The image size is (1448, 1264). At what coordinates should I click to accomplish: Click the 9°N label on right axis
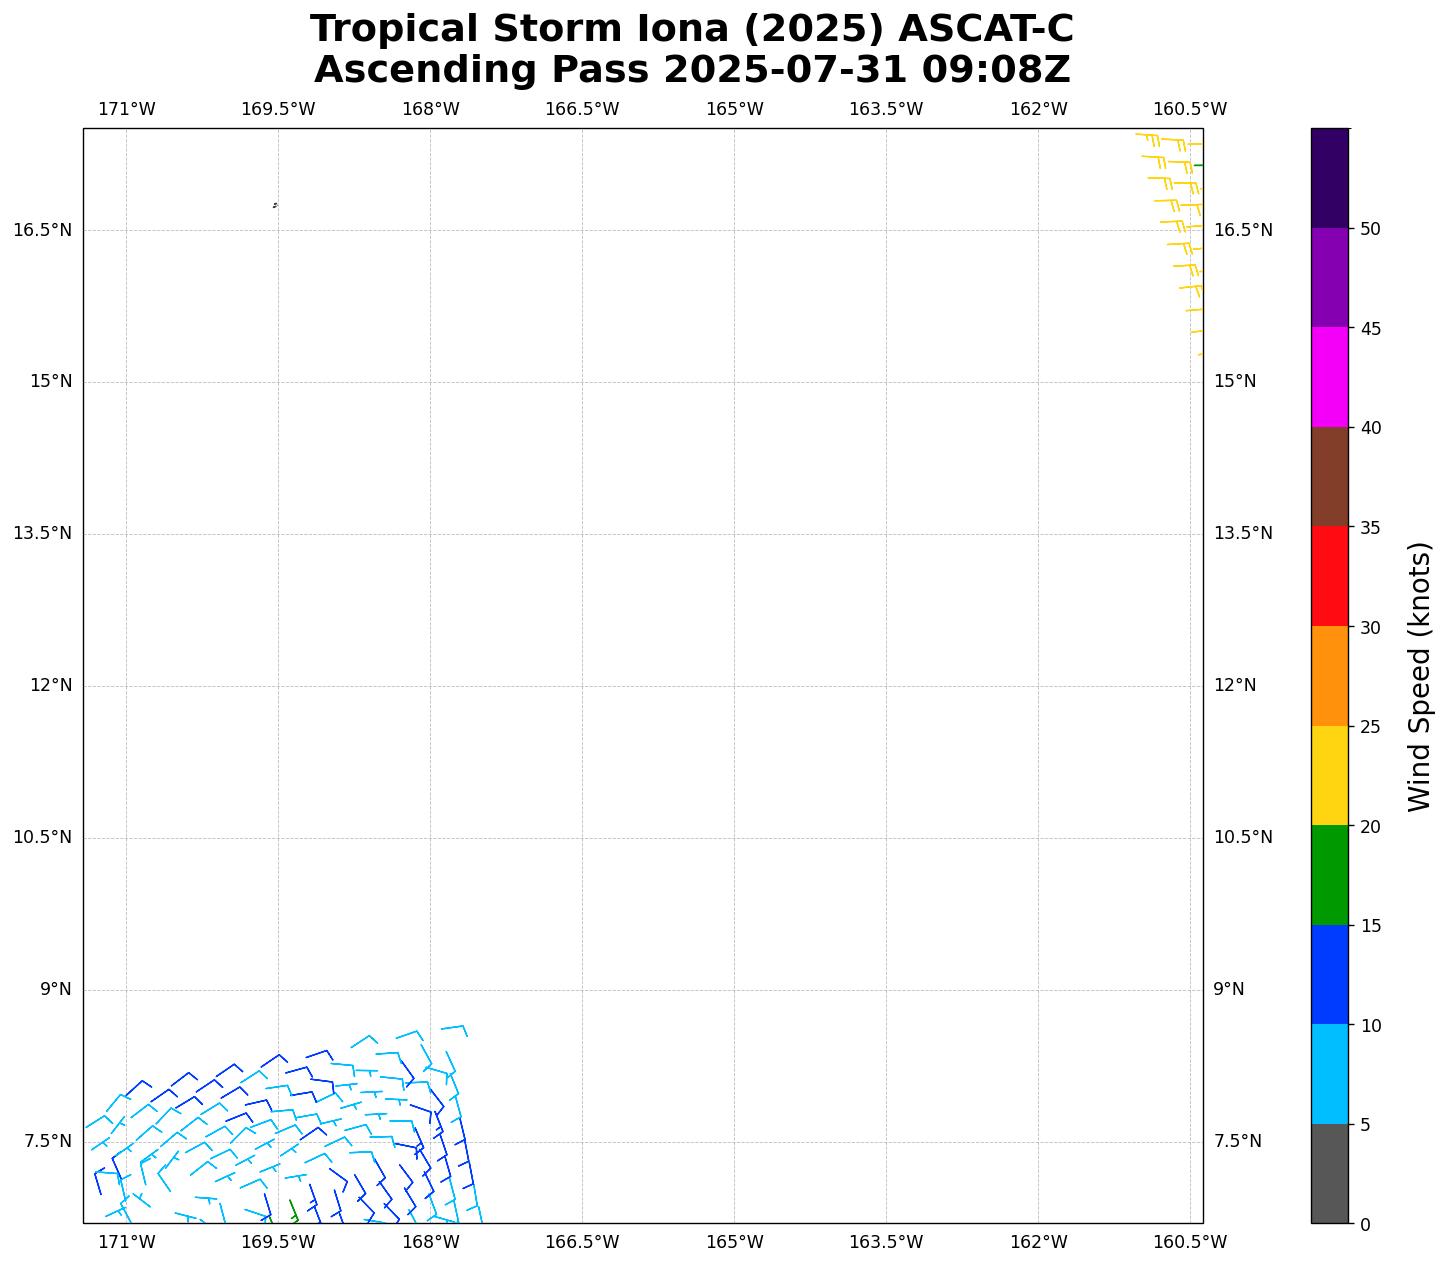pos(1229,989)
